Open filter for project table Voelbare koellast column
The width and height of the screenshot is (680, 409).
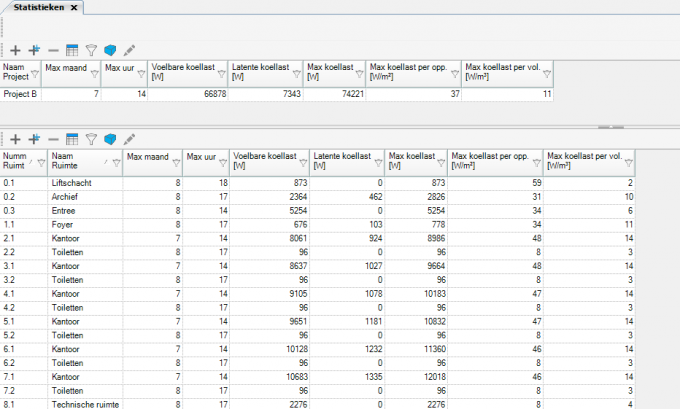[x=222, y=74]
